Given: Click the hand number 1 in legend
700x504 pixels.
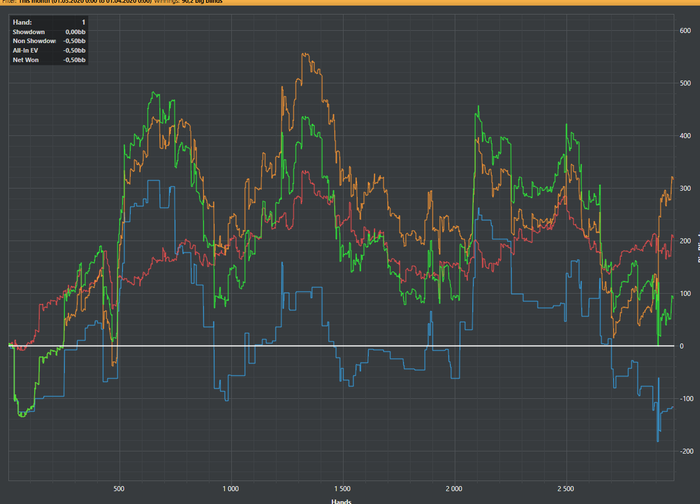Looking at the screenshot, I should (x=83, y=22).
